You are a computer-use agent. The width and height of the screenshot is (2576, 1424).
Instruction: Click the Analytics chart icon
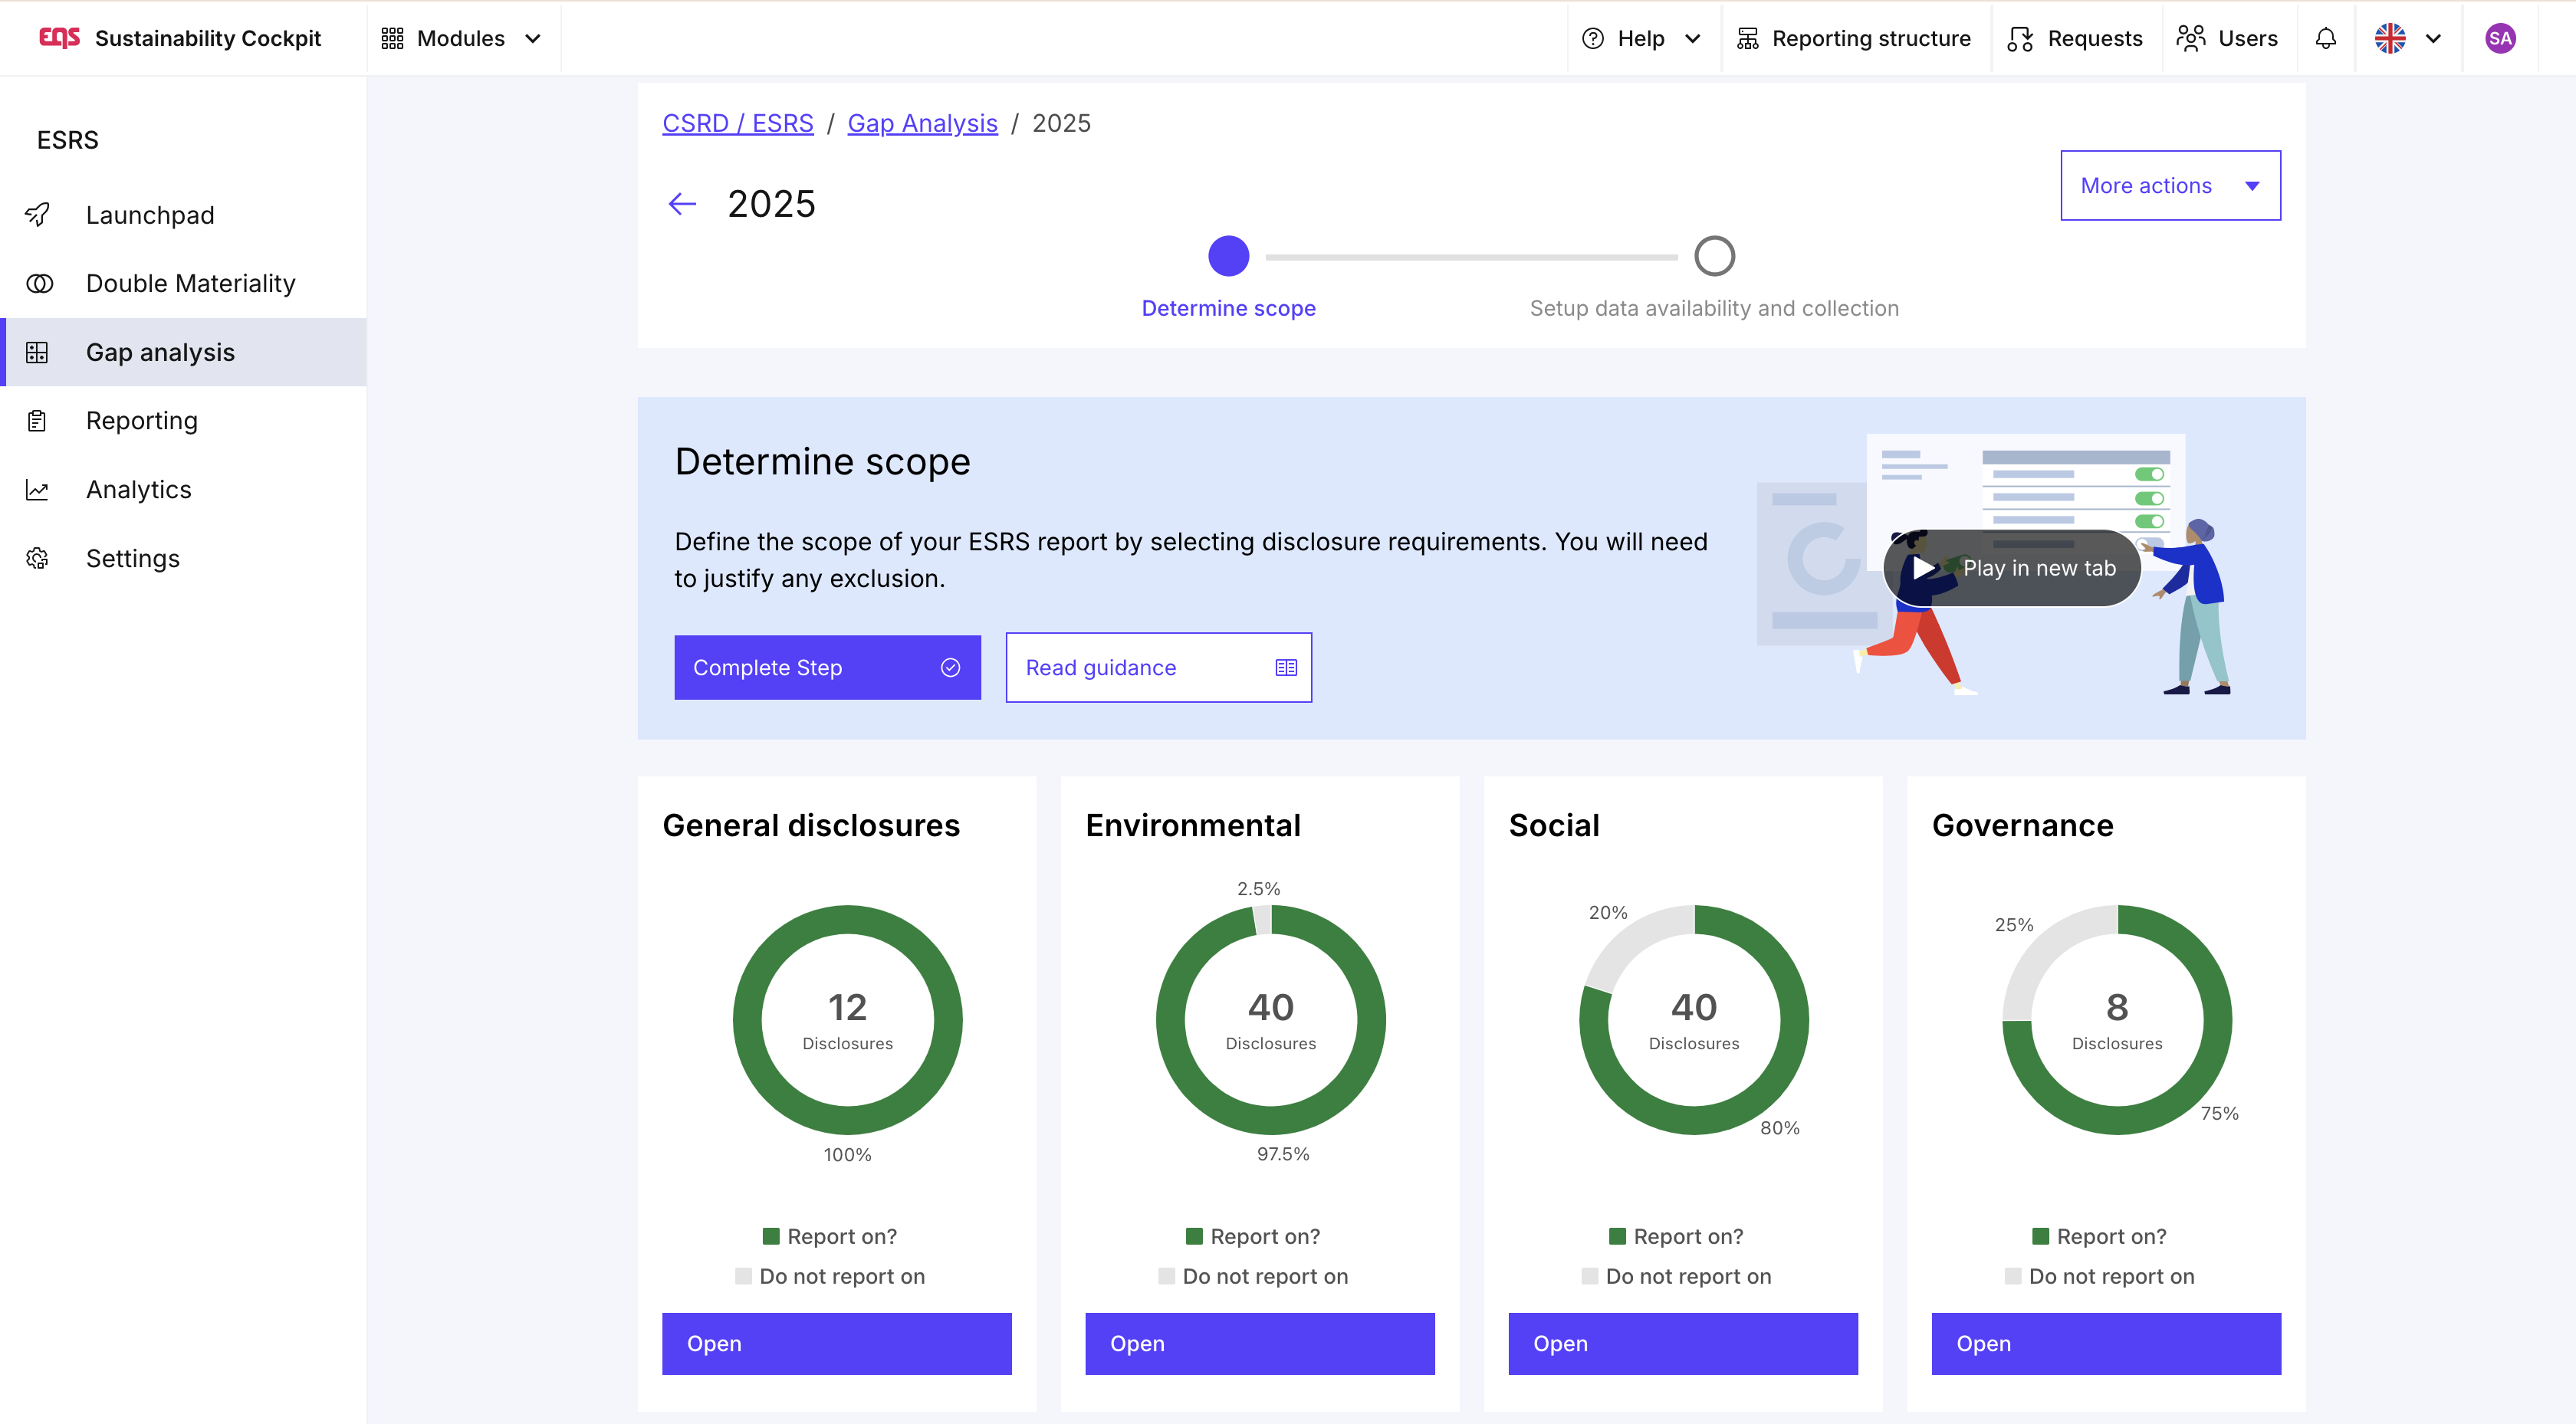[38, 490]
